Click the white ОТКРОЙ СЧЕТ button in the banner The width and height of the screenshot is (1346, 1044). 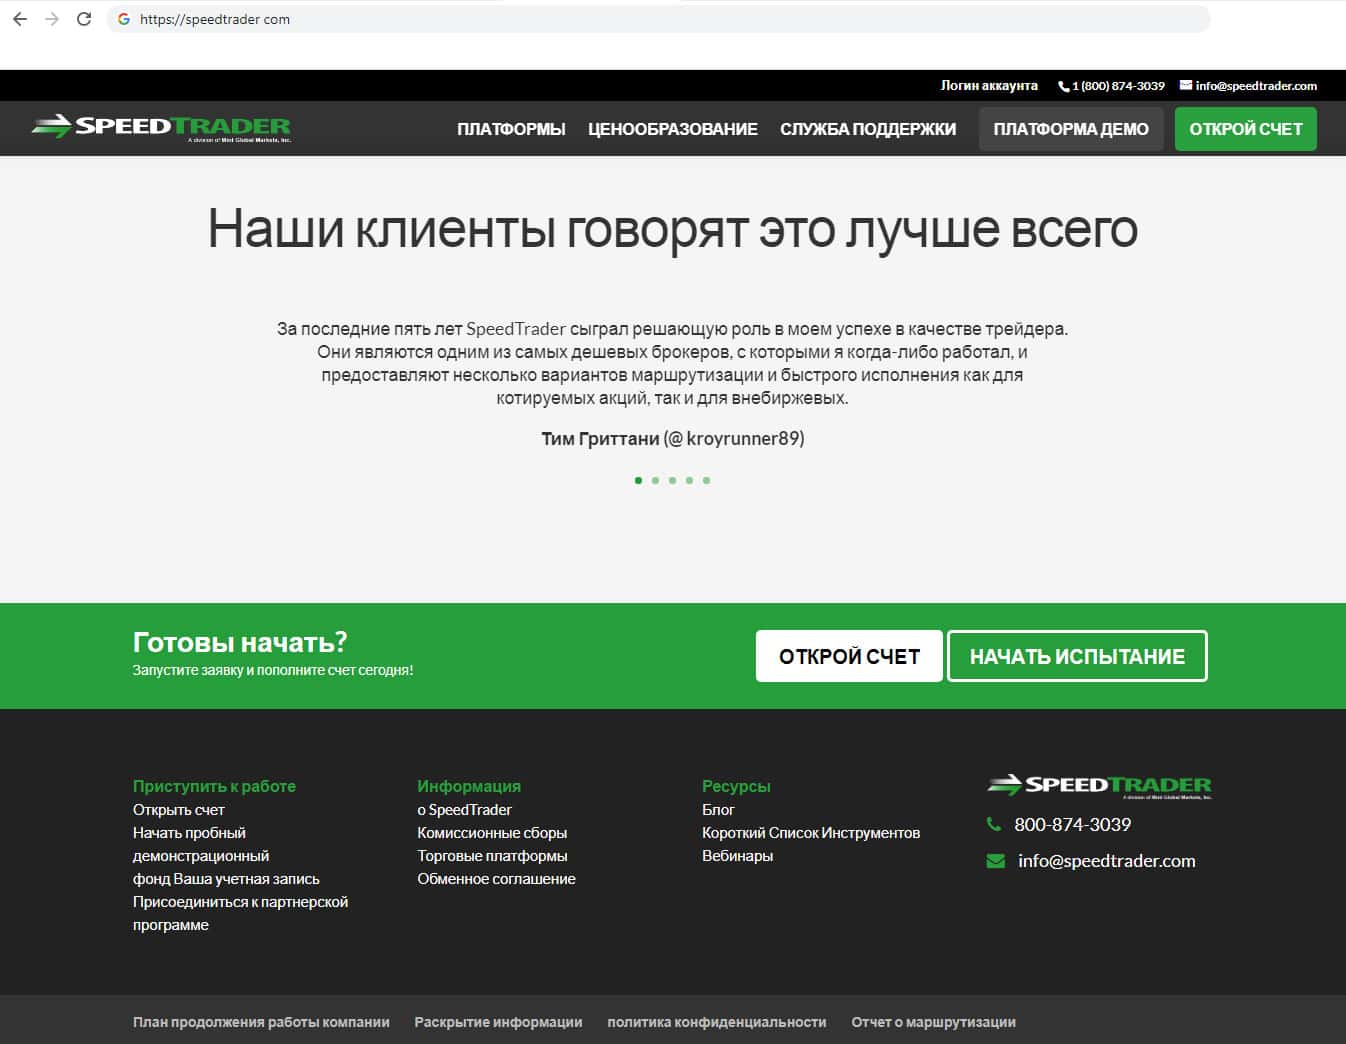pyautogui.click(x=849, y=656)
